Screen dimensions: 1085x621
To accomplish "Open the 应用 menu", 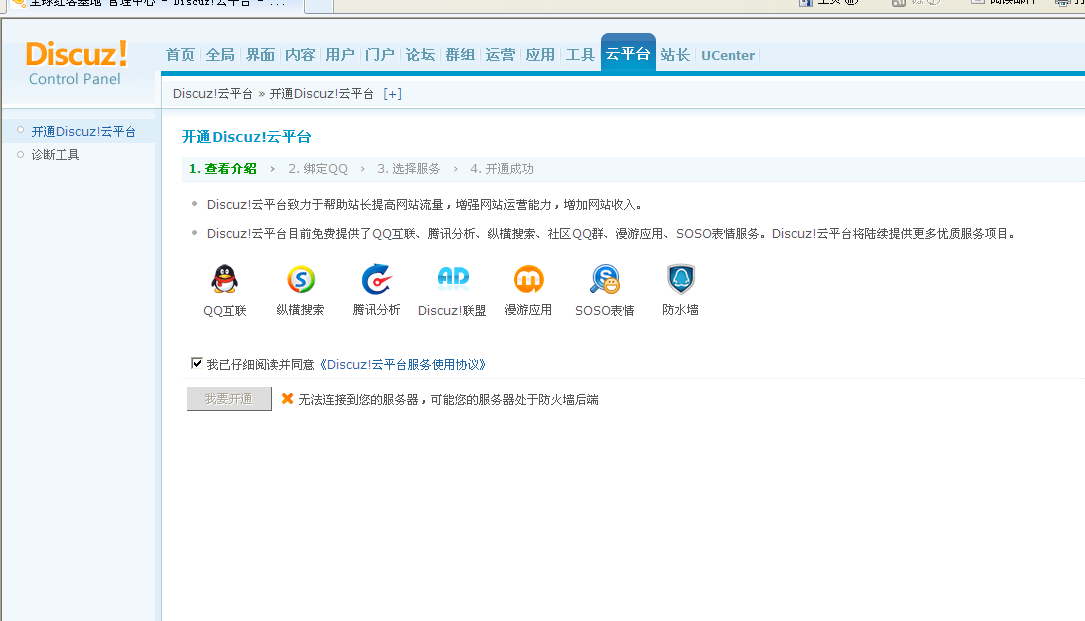I will 540,55.
